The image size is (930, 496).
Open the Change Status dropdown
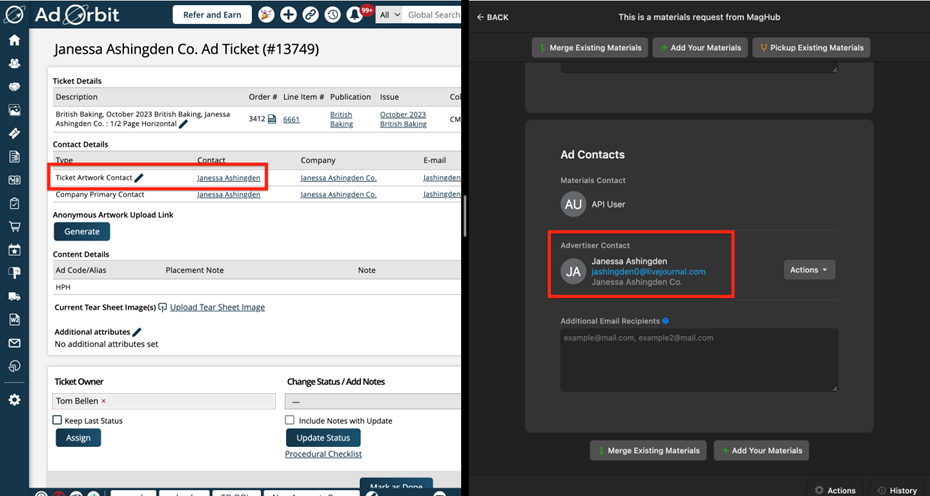tap(374, 402)
